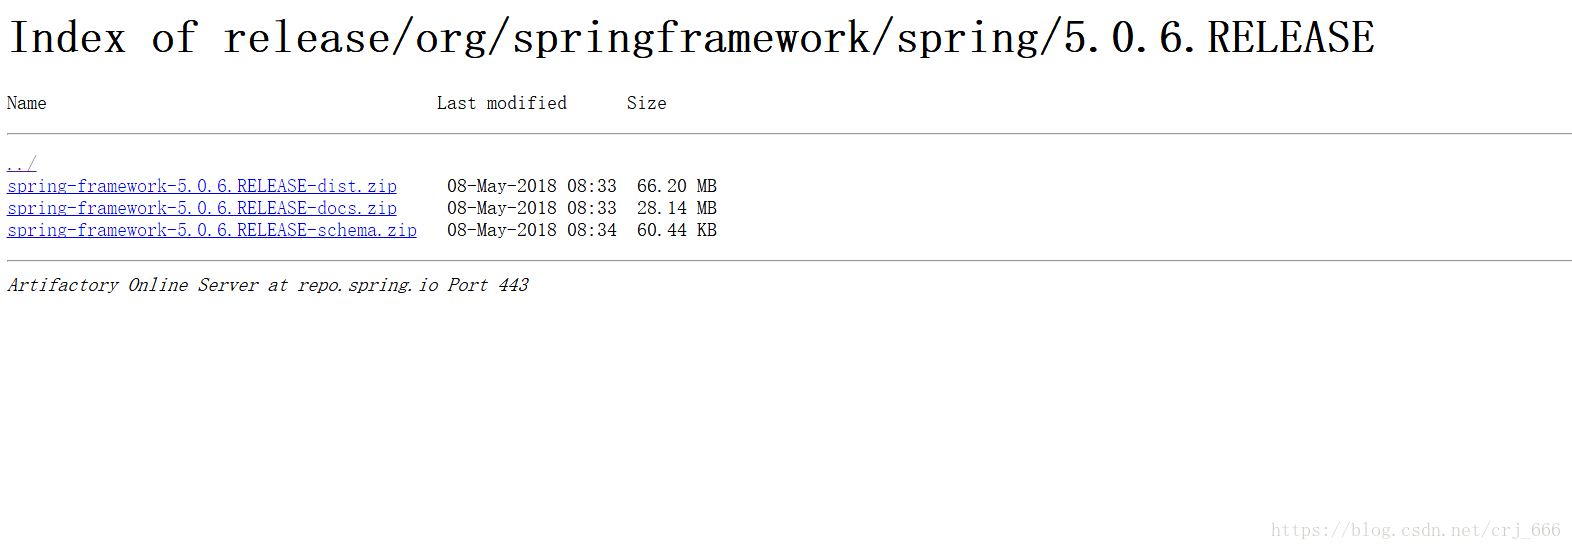The height and width of the screenshot is (550, 1572).
Task: Click the docs.zip row modified date
Action: click(x=532, y=208)
